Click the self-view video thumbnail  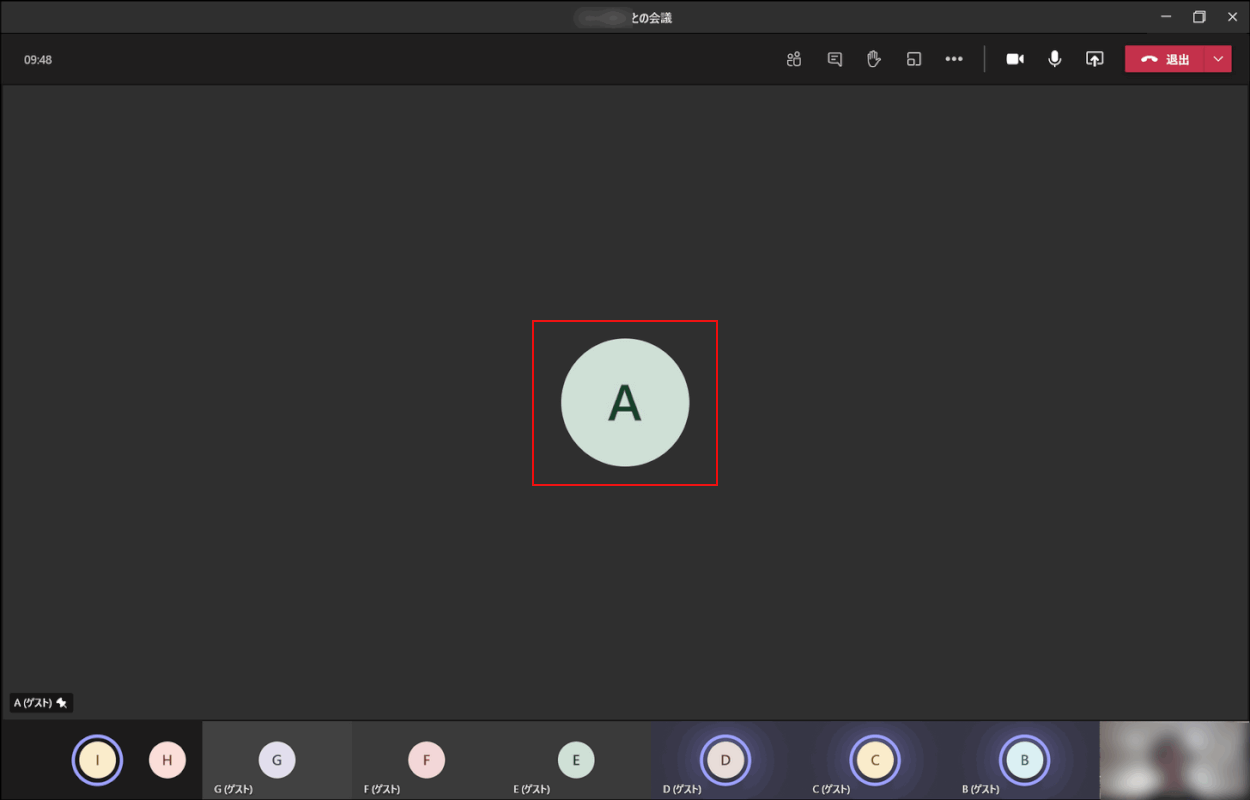pos(1174,761)
